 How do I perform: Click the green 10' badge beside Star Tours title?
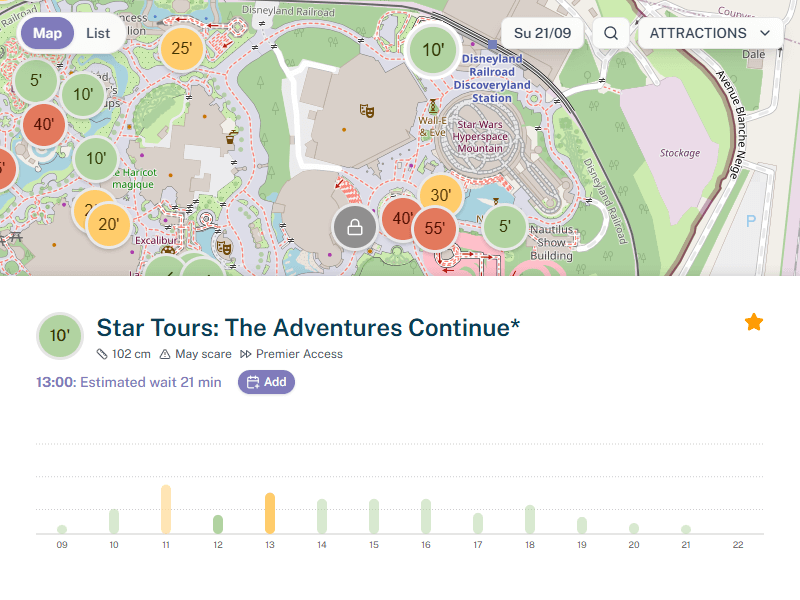click(59, 335)
